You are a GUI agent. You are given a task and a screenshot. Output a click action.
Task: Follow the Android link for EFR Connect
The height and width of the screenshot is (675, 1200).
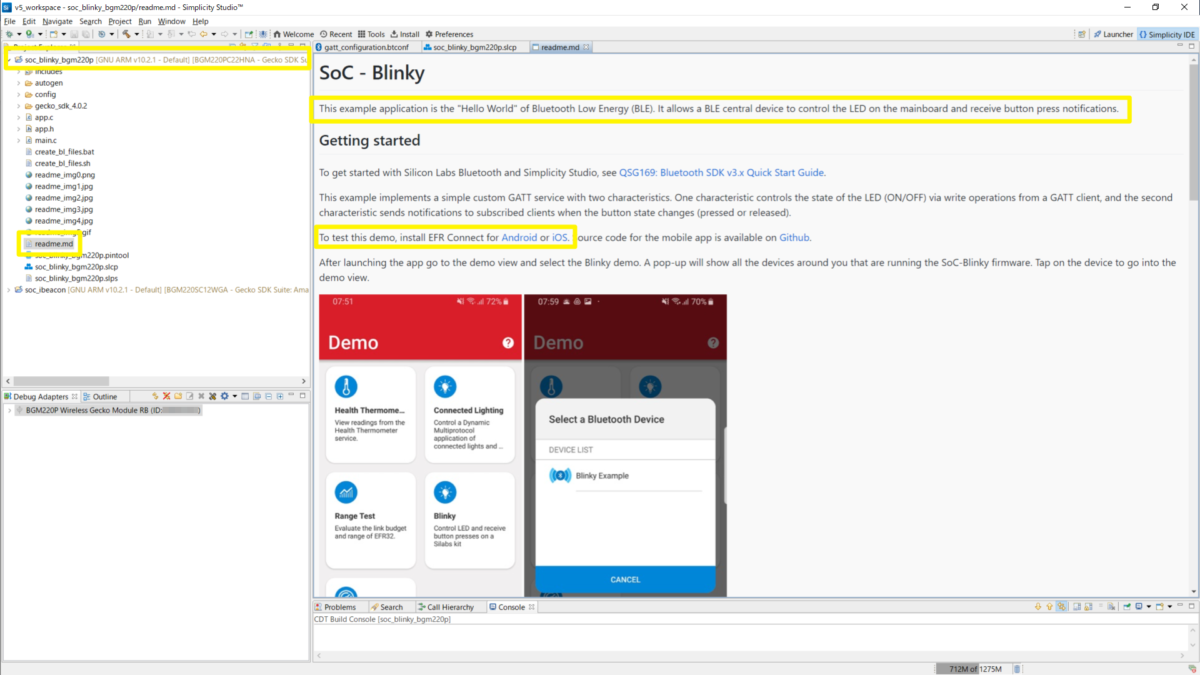(519, 238)
